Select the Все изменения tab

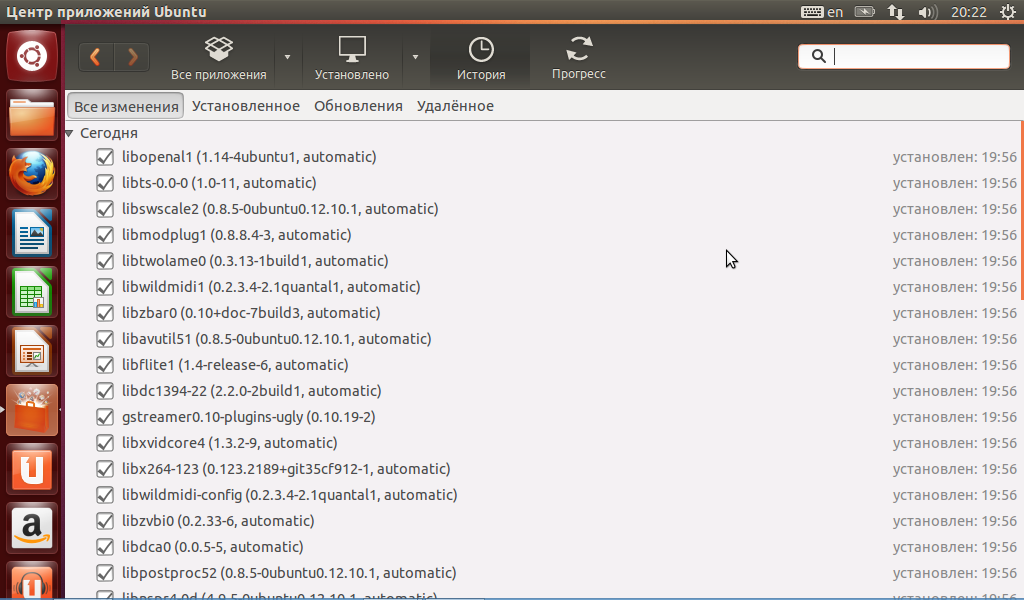[x=125, y=106]
